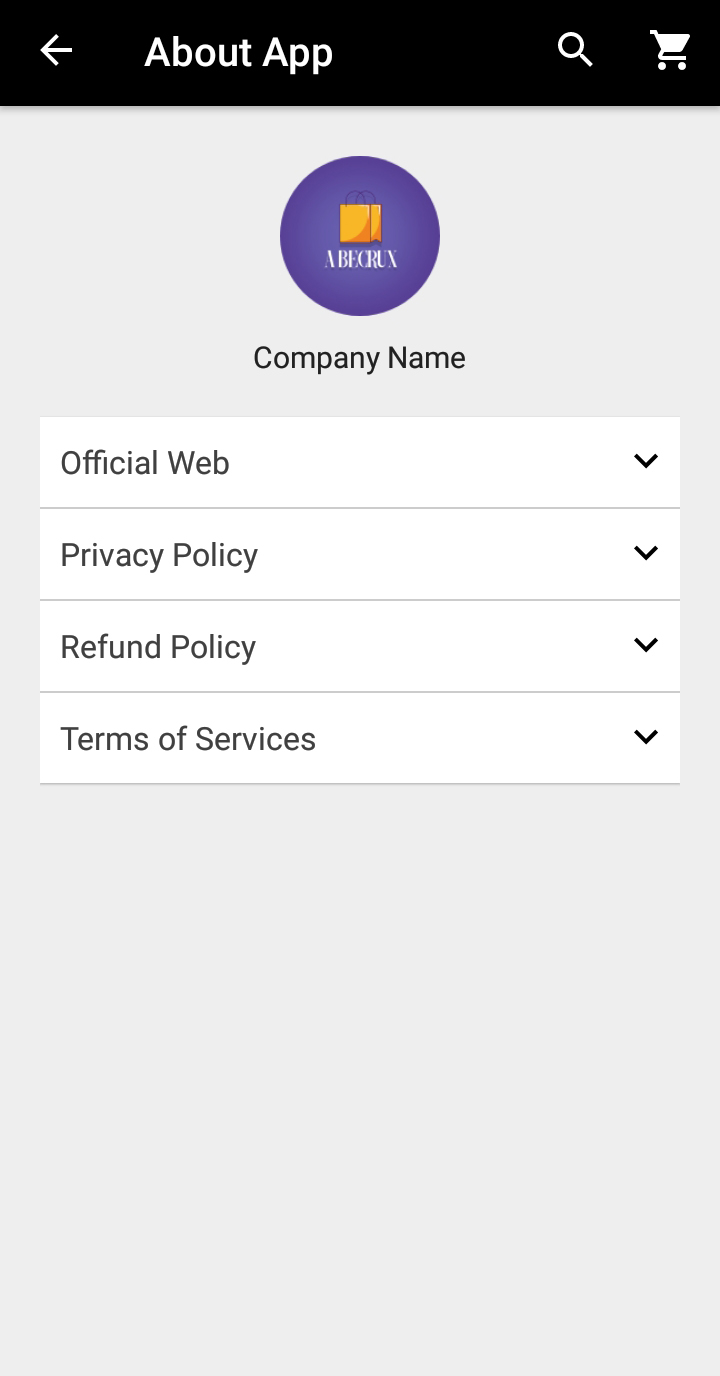Click the Company Name text
Screen dimensions: 720x1376
pos(359,358)
